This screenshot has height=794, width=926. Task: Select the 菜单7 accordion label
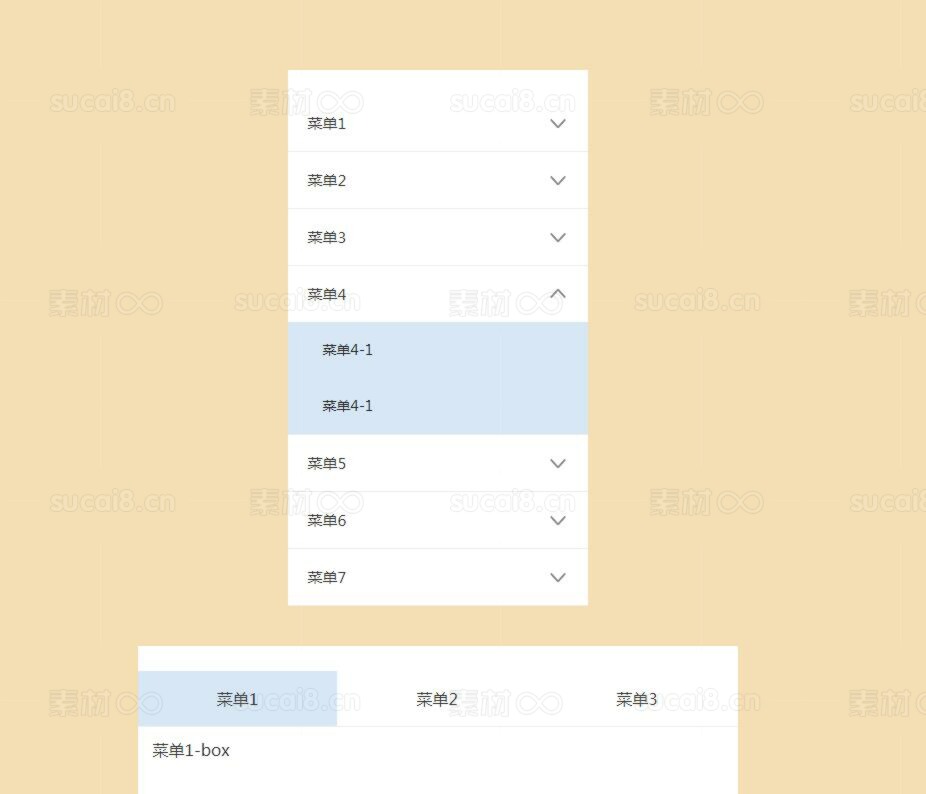pos(327,578)
